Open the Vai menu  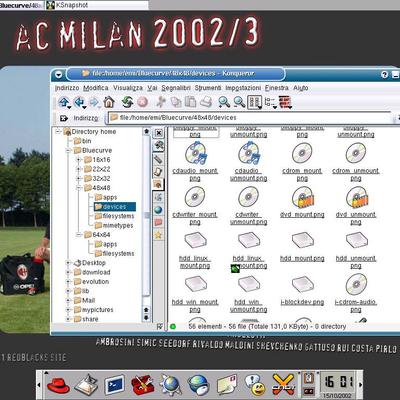click(x=152, y=88)
